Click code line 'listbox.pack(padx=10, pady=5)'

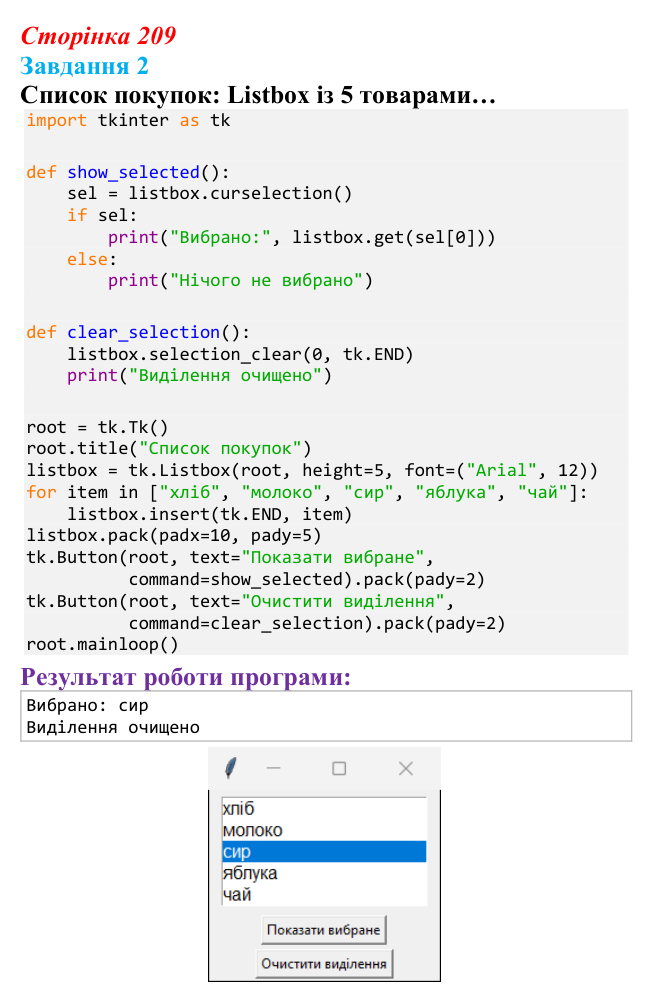[174, 536]
